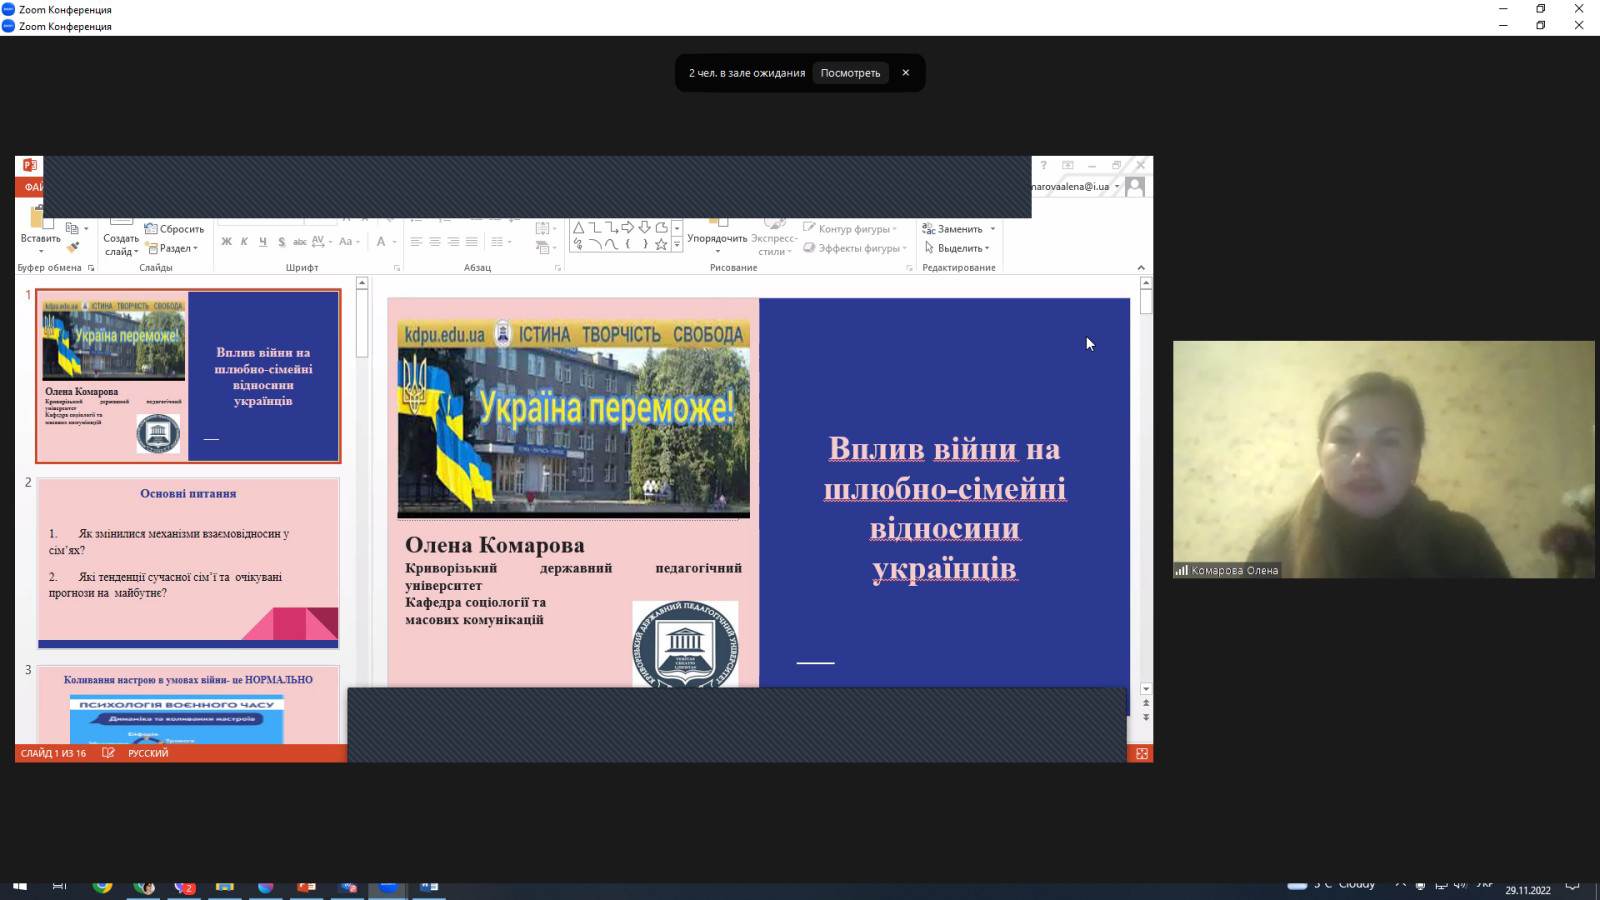Select slide 2 thumbnail Основні питання

(188, 563)
